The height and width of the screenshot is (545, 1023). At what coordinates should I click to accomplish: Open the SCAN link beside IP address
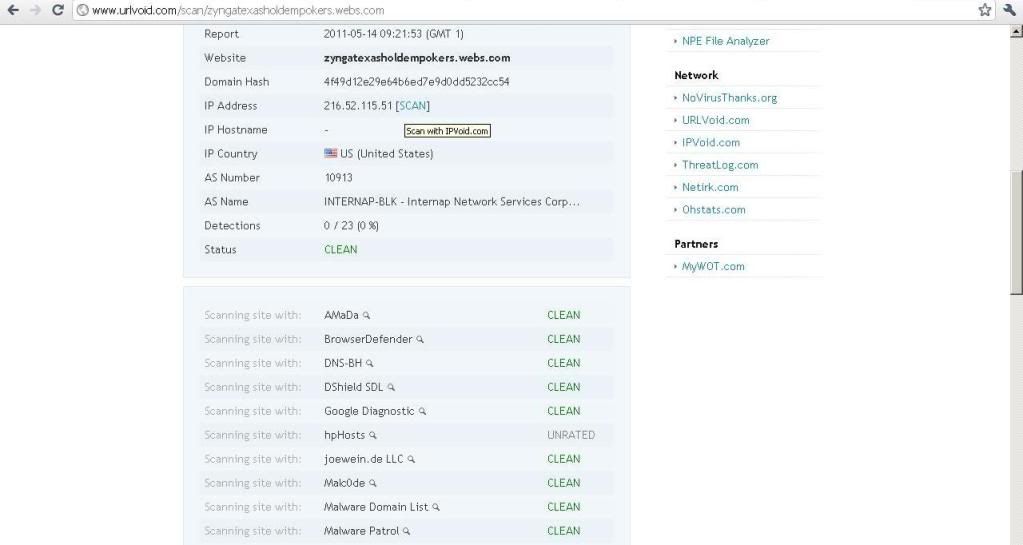(412, 106)
